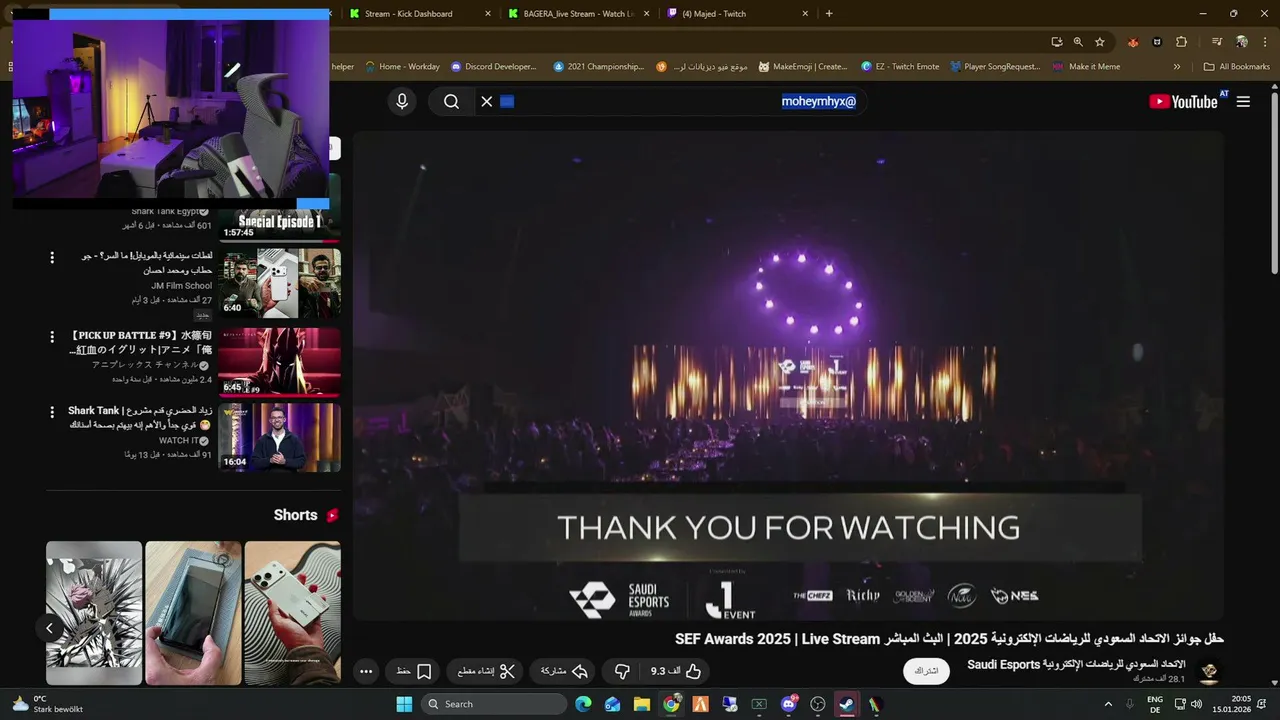Open the 2021 Championship bookmark
Image resolution: width=1280 pixels, height=720 pixels.
pos(598,67)
